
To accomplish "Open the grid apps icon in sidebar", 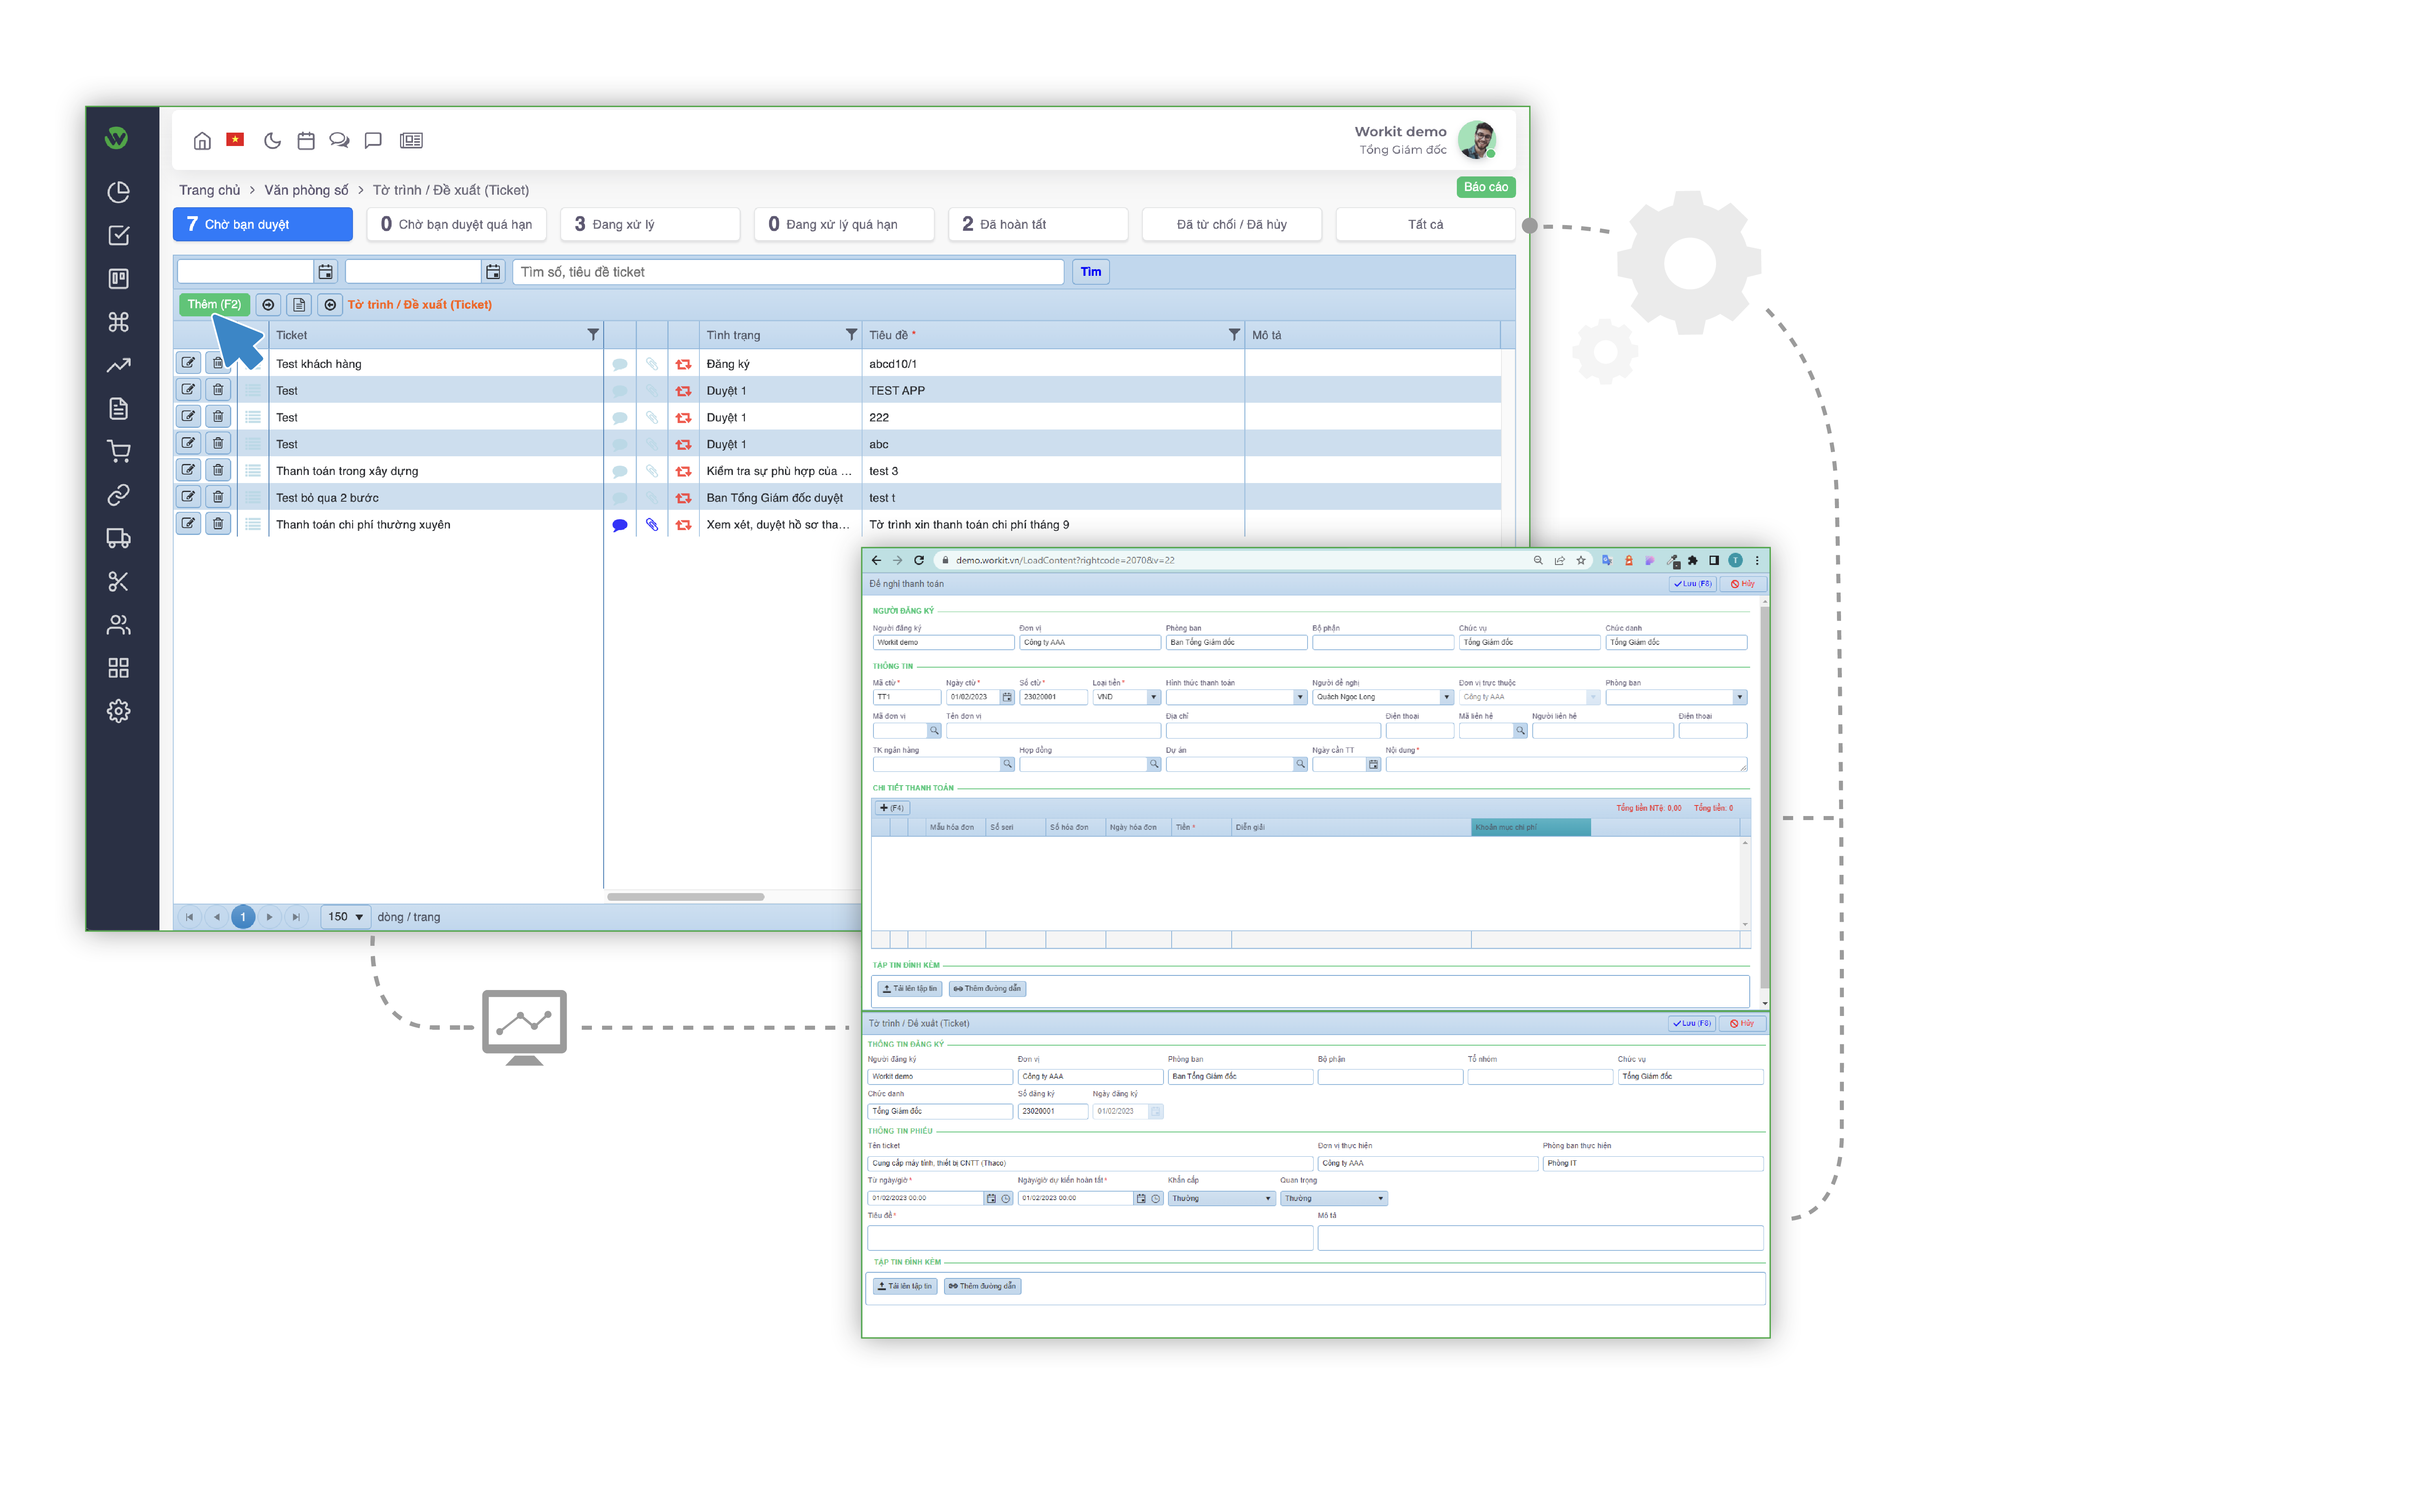I will coord(119,668).
